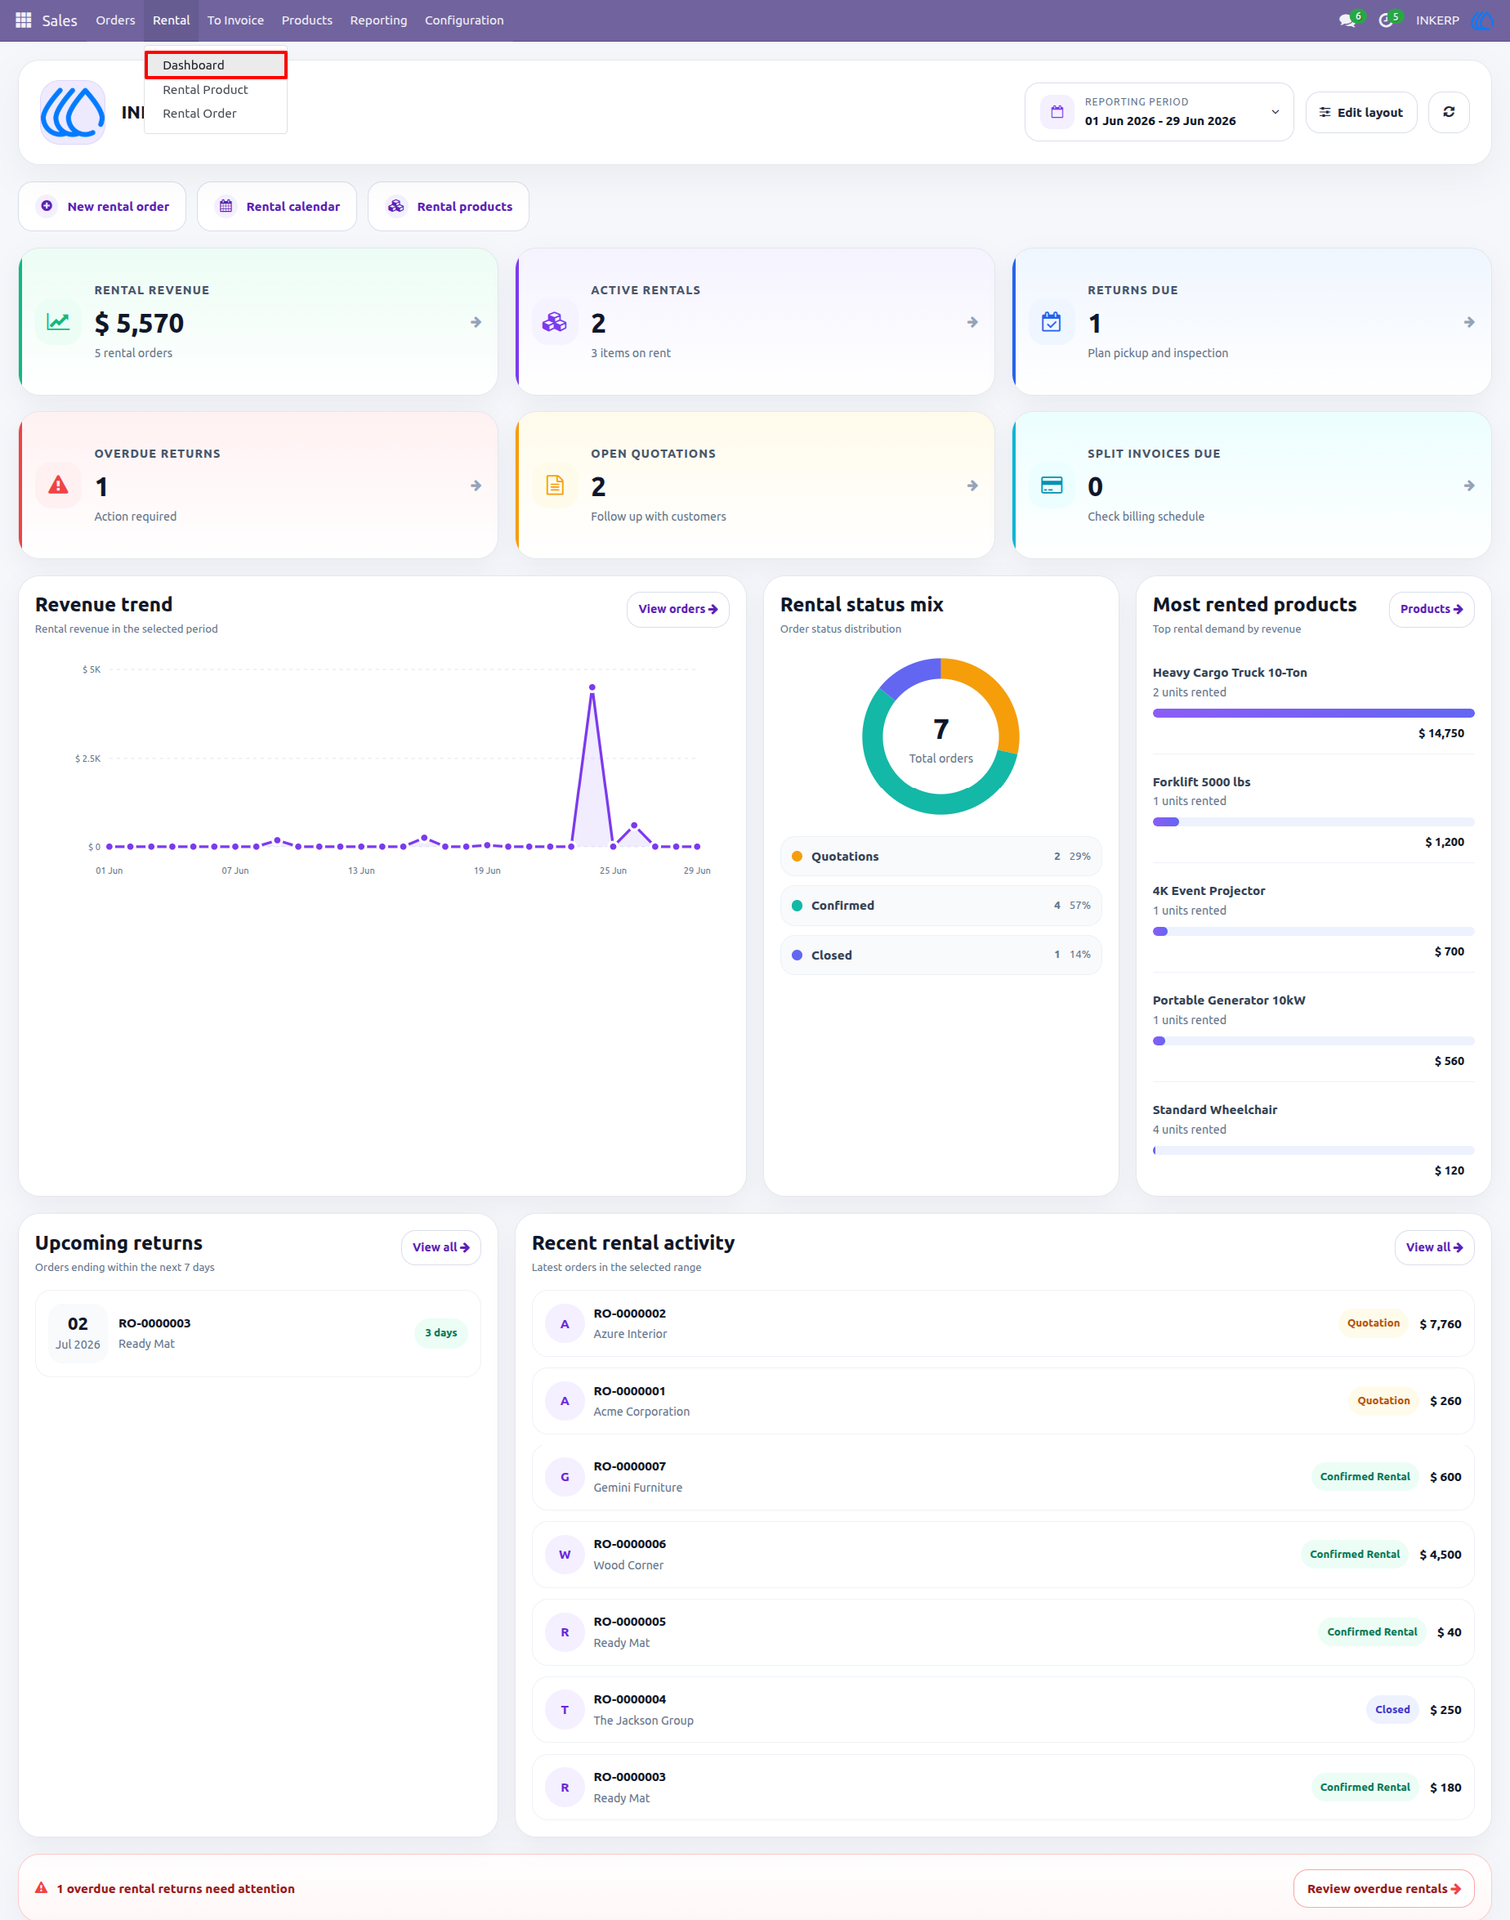
Task: Click the Quotations legend row
Action: point(941,856)
